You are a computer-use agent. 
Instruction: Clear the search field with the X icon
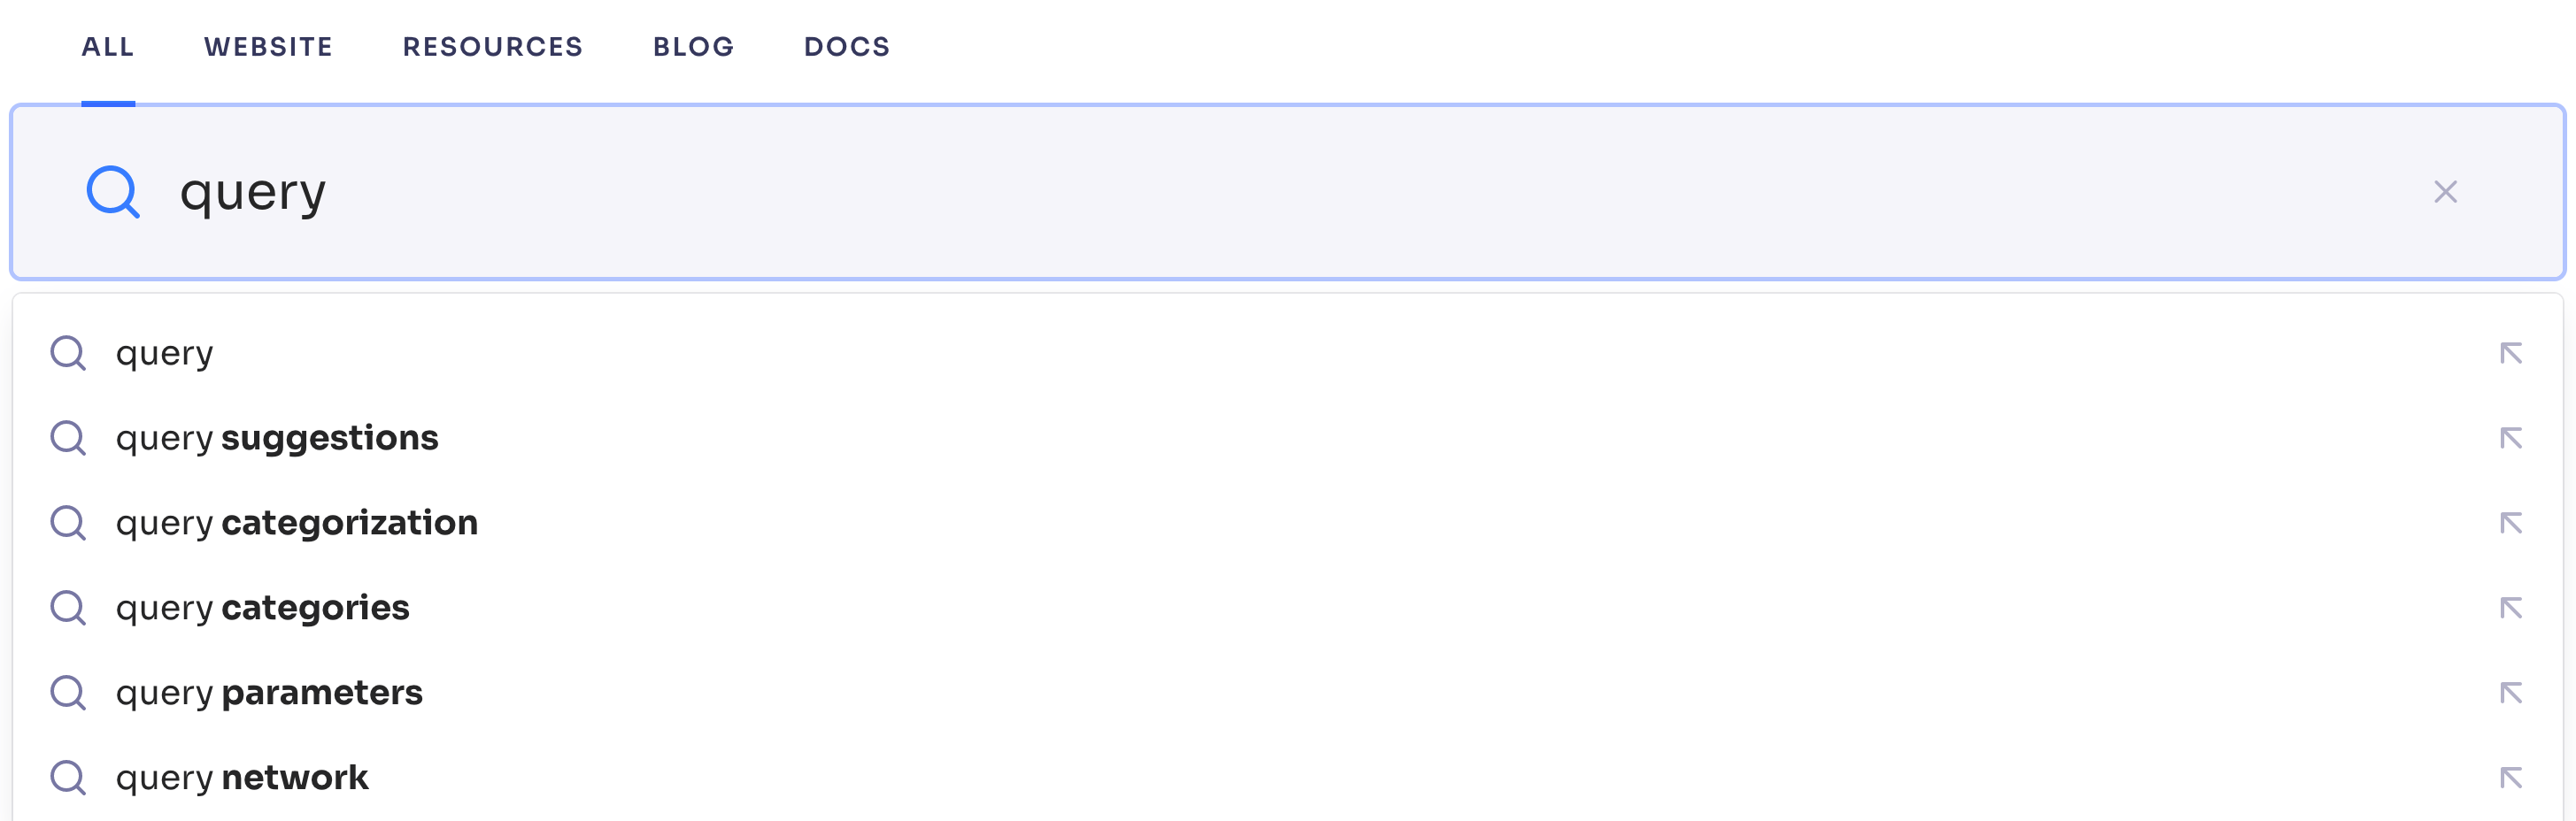[x=2444, y=192]
